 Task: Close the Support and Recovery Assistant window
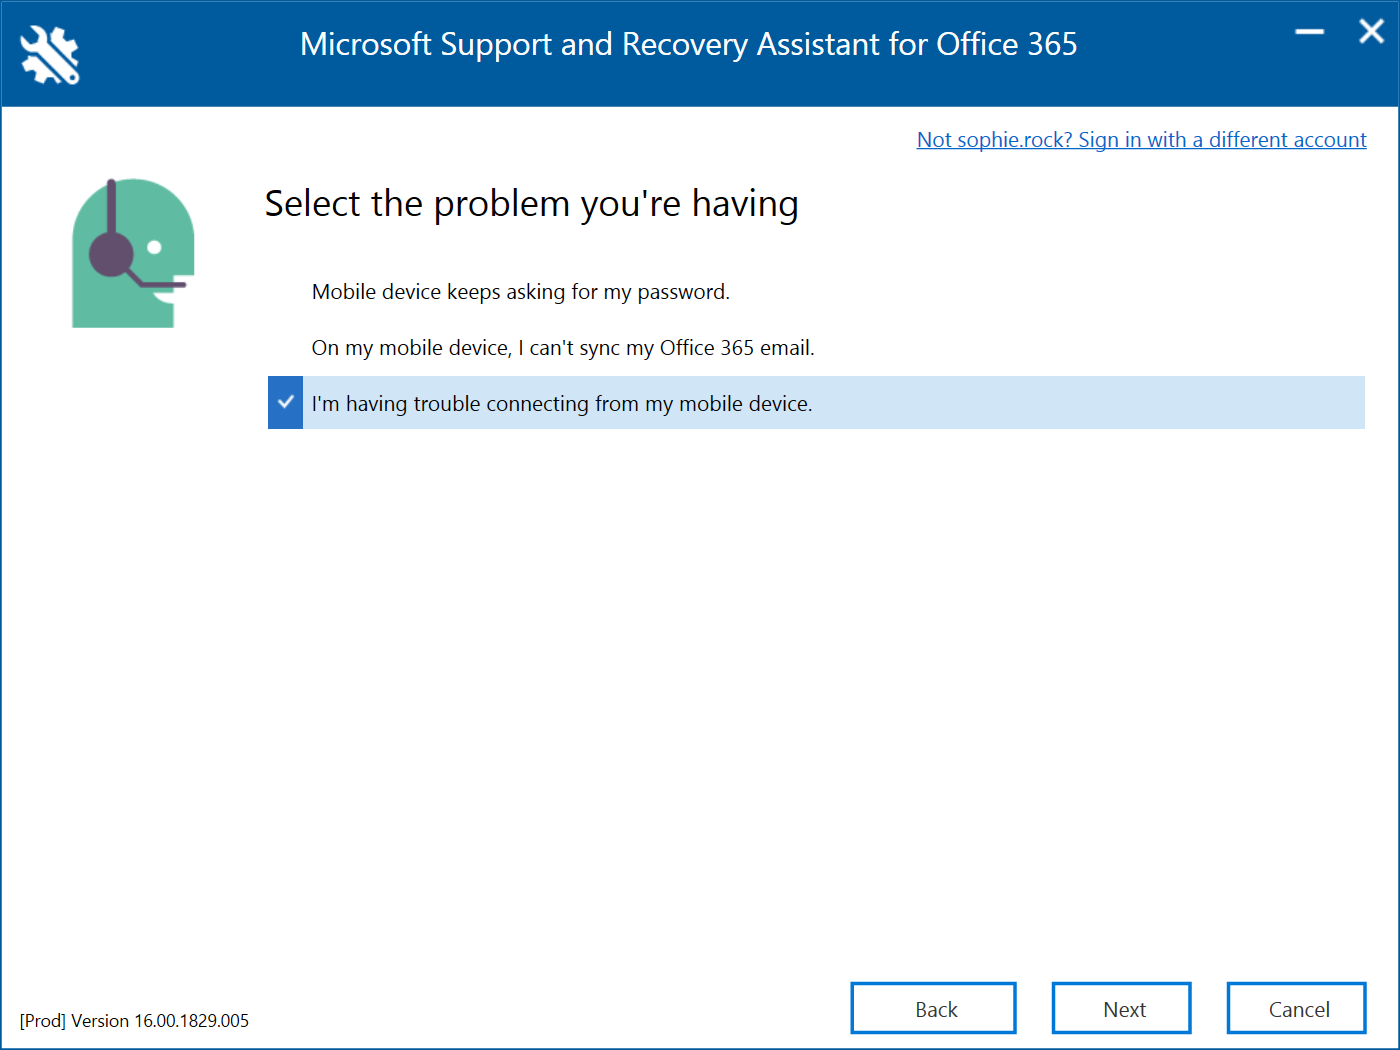(x=1371, y=32)
